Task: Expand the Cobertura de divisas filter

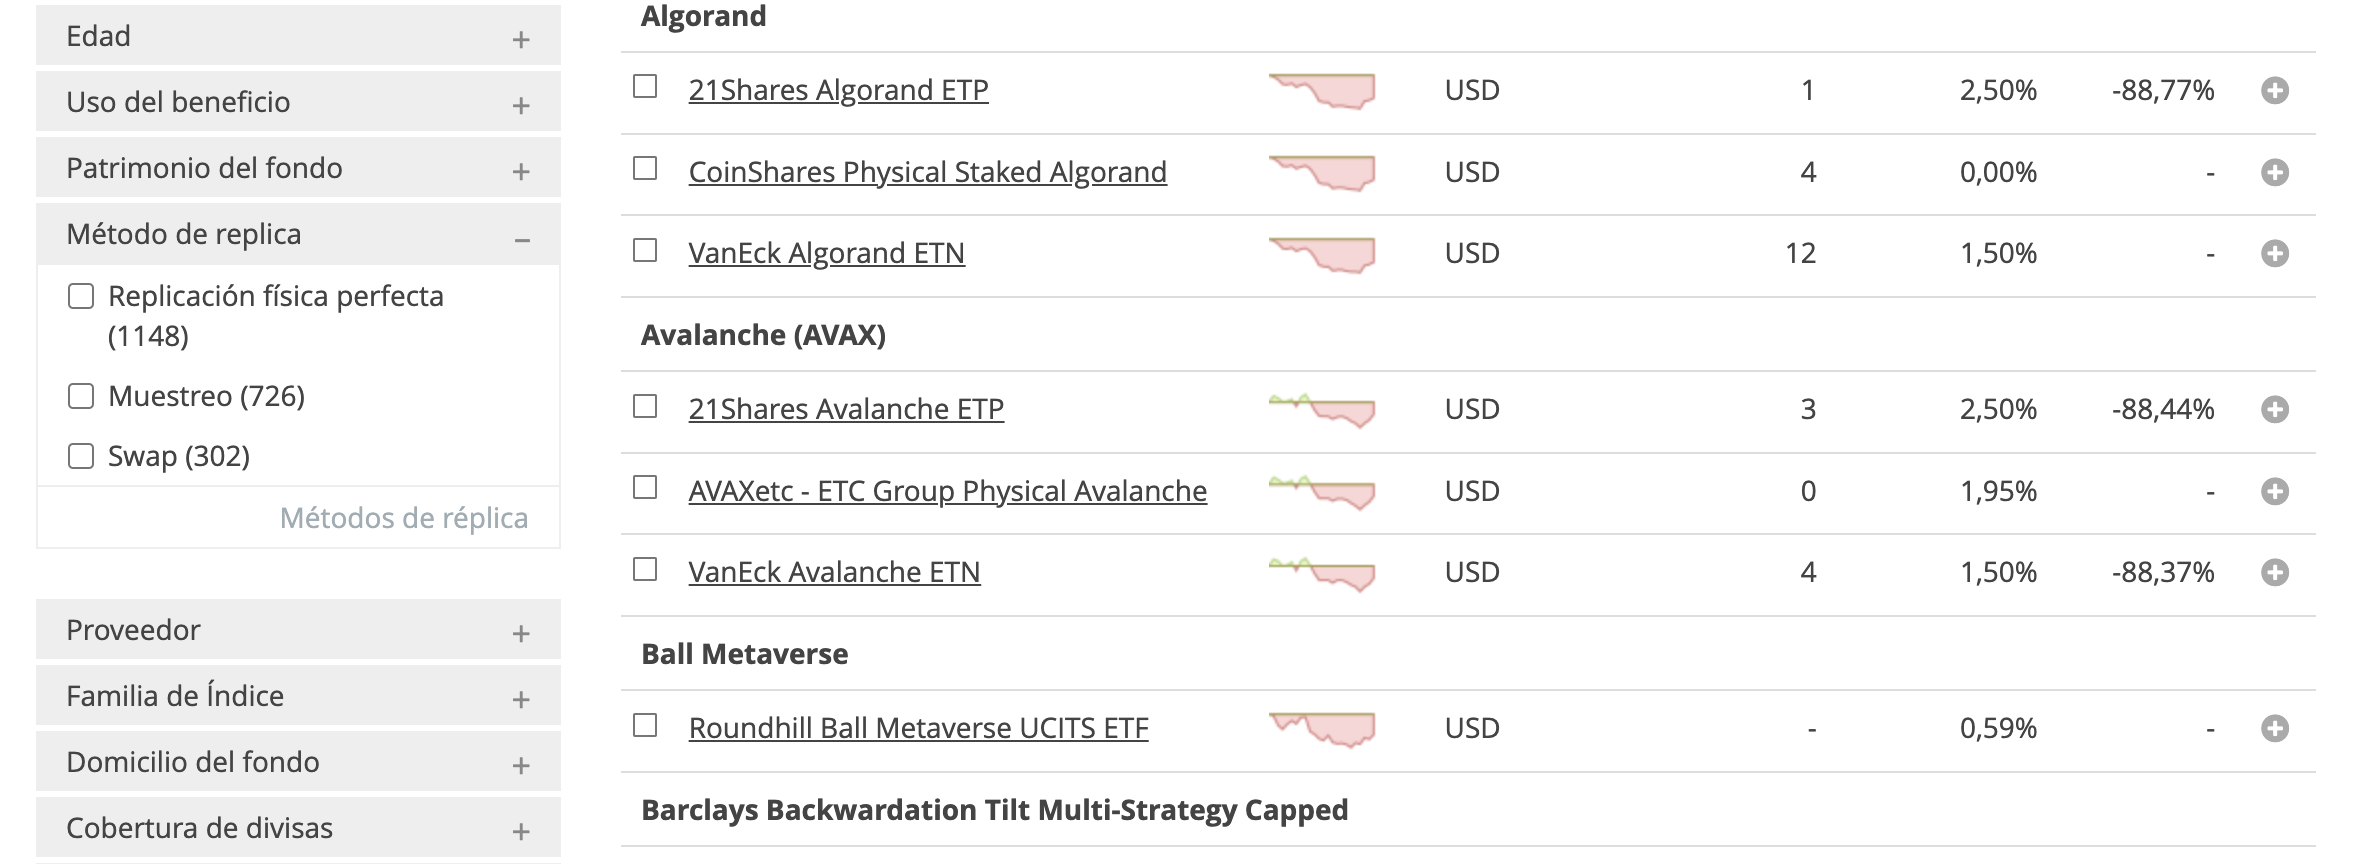Action: (x=521, y=832)
